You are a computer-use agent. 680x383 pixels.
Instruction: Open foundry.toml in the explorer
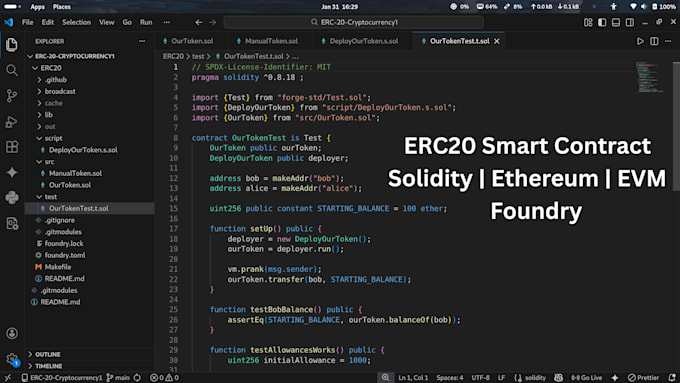pos(65,255)
